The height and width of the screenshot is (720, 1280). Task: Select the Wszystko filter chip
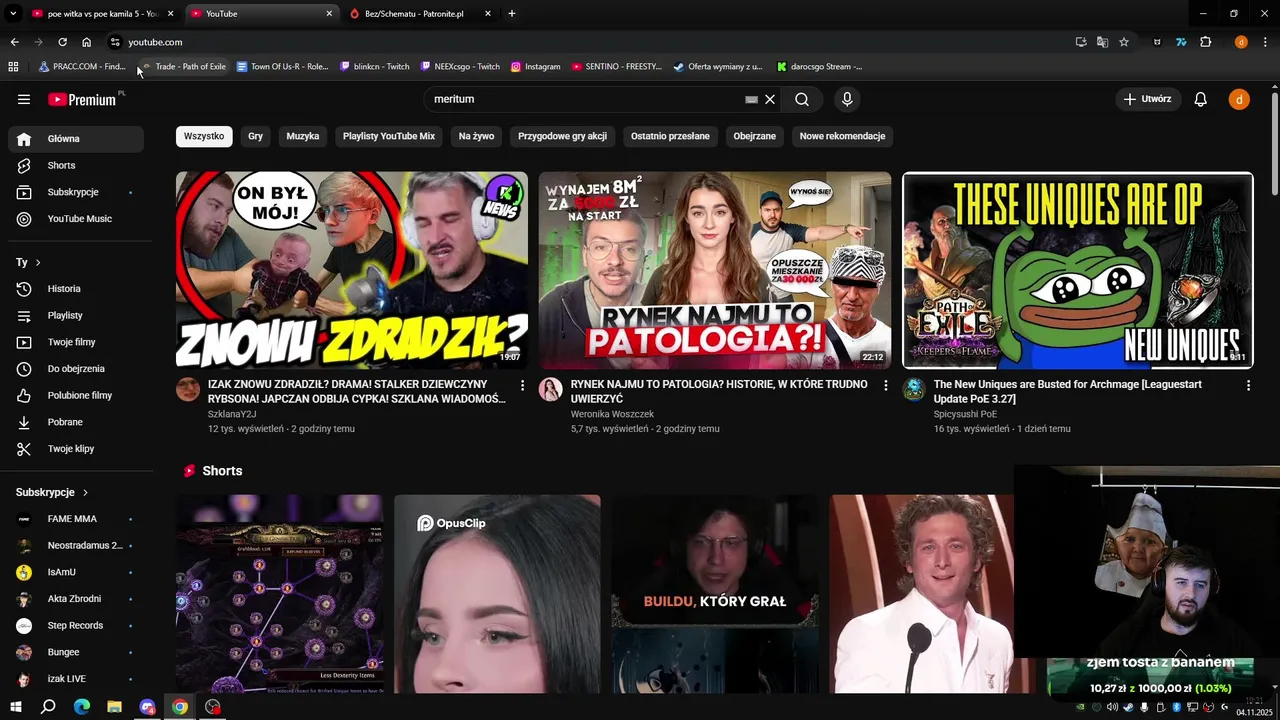(204, 136)
